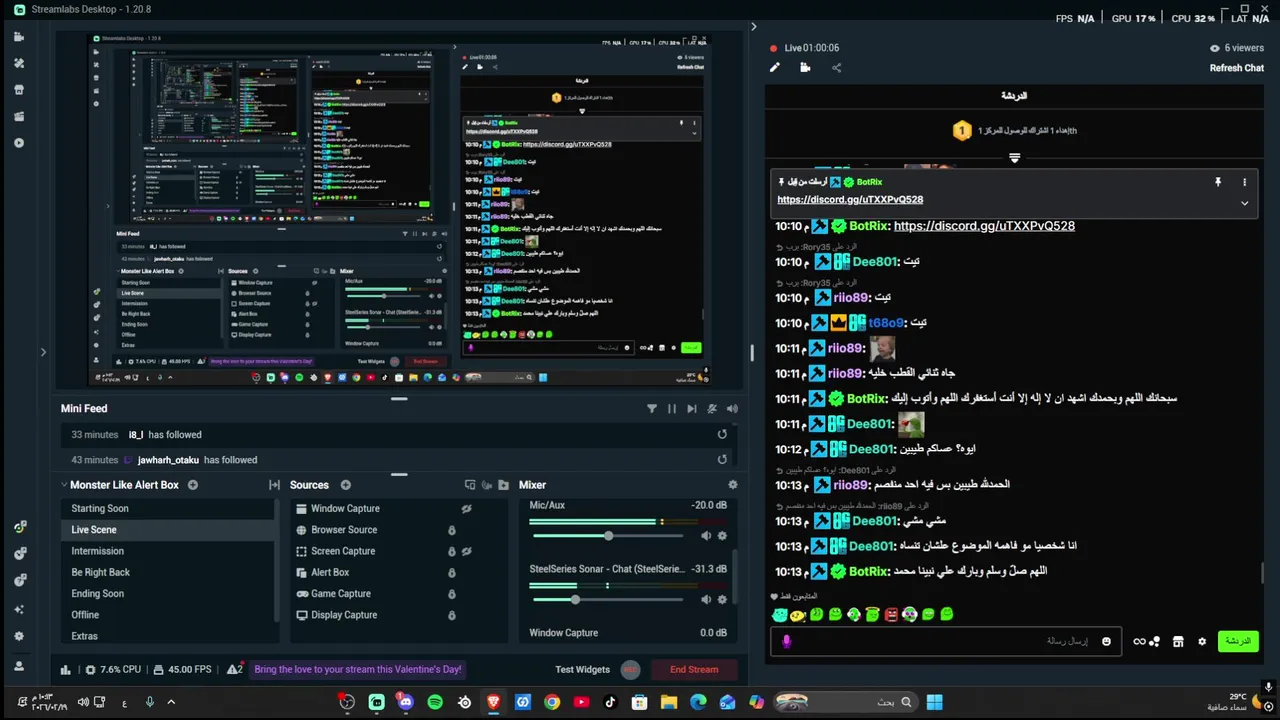This screenshot has width=1280, height=720.
Task: Open the Editor icon in the left sidebar
Action: (19, 37)
